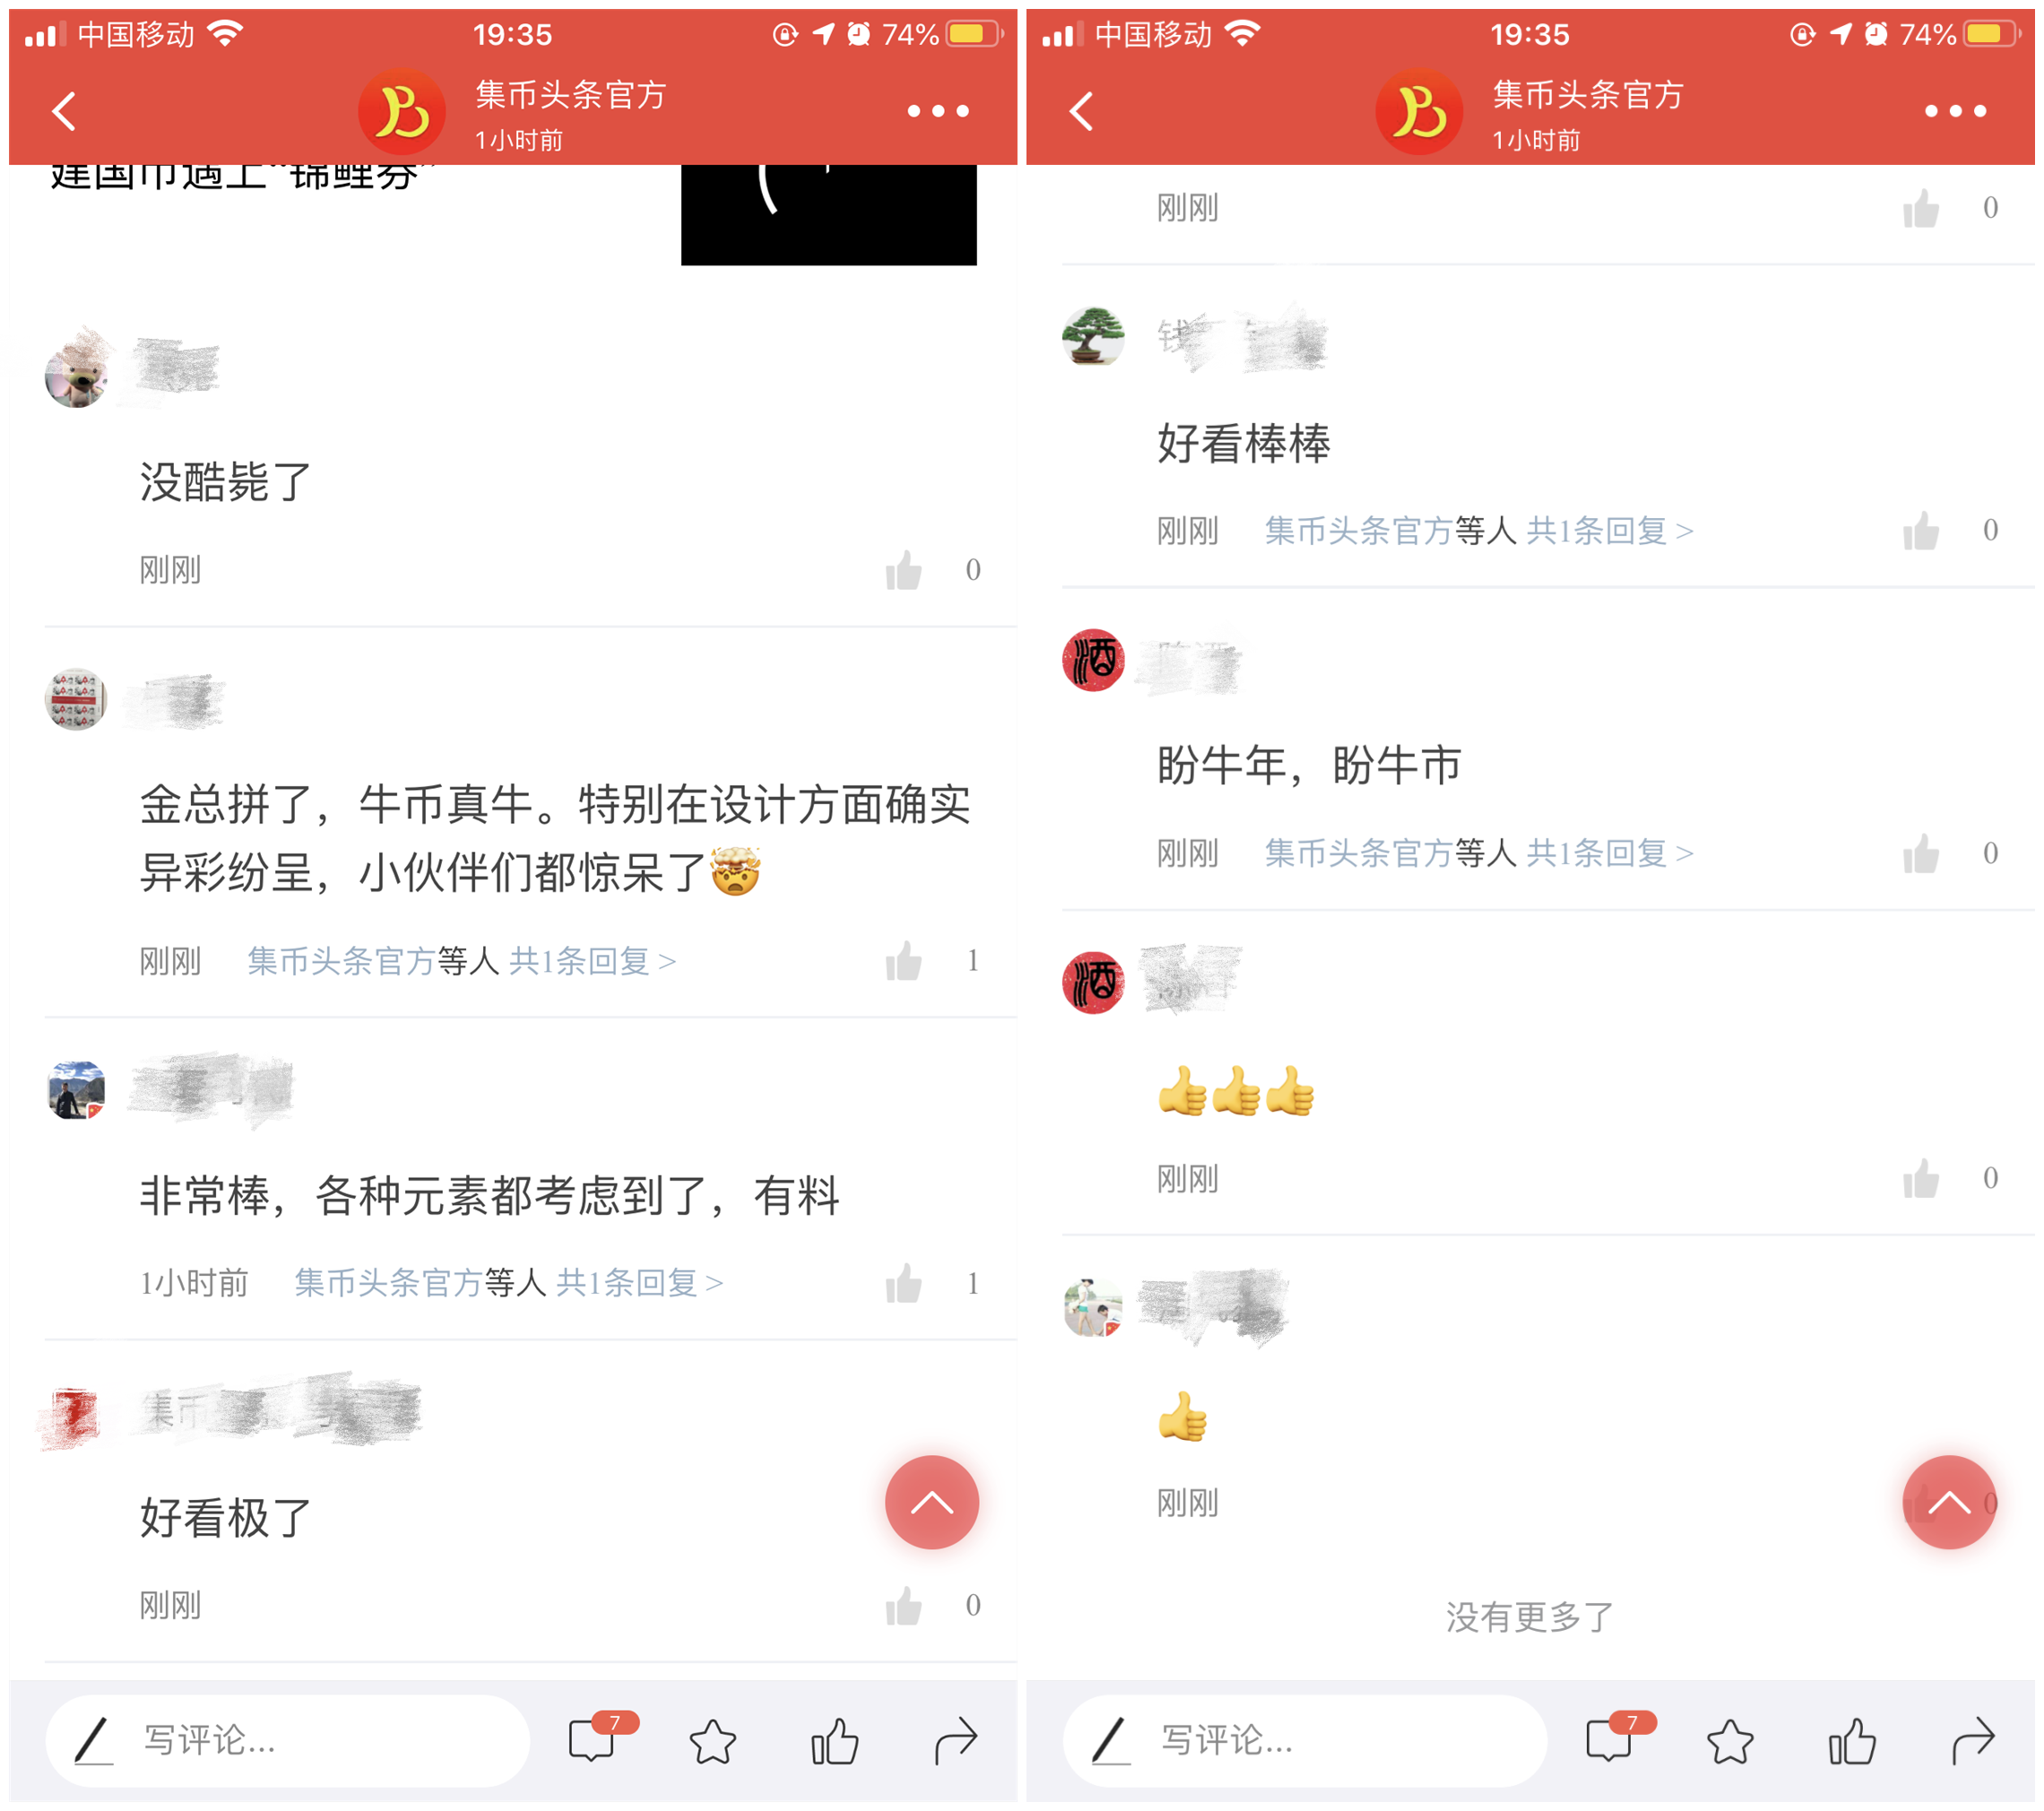Expand the 共1条回复 under 好看棒棒
The height and width of the screenshot is (1811, 2044).
pos(1610,530)
